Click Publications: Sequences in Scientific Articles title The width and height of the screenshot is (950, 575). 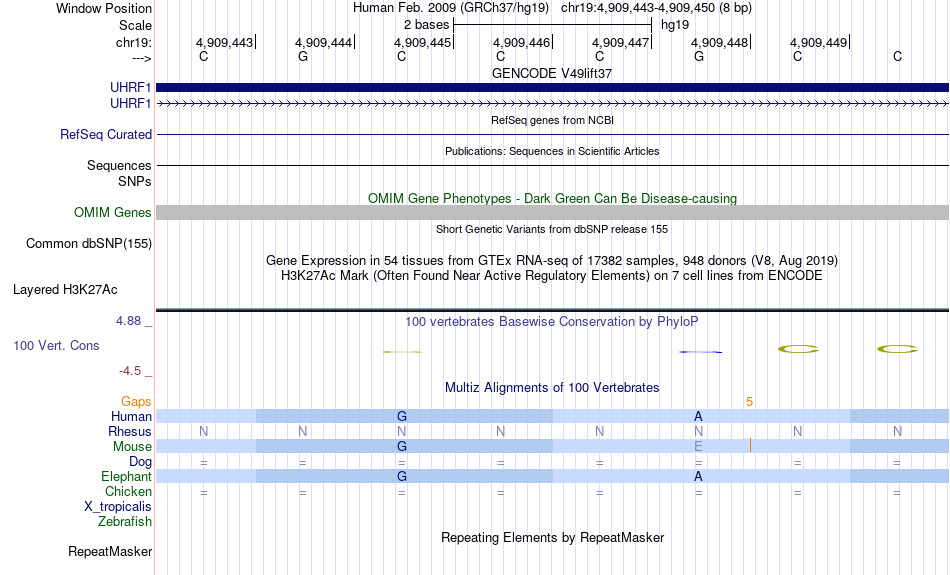tap(552, 151)
